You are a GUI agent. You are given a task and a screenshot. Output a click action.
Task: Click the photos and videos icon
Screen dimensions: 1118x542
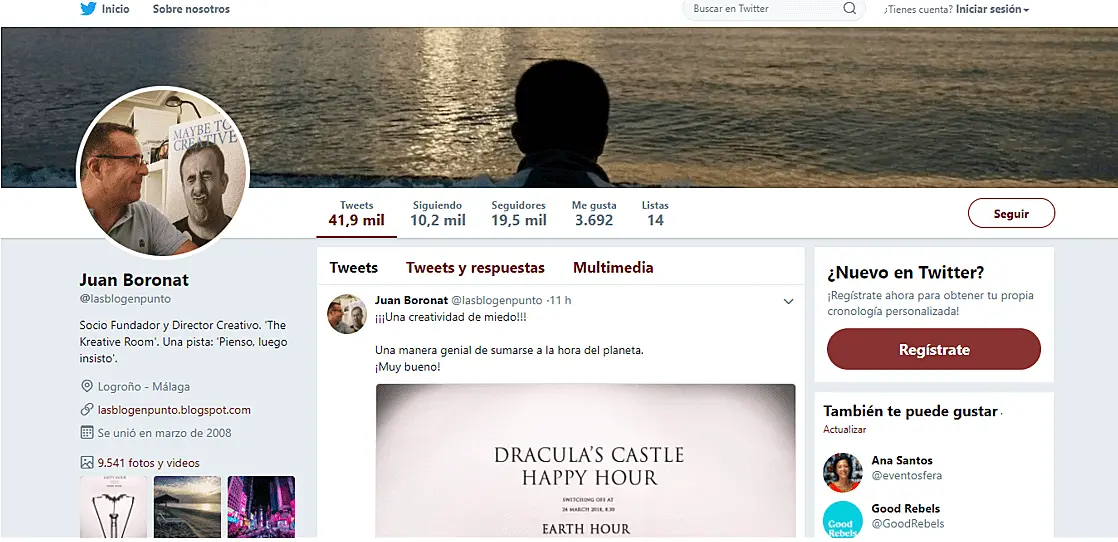click(x=87, y=463)
